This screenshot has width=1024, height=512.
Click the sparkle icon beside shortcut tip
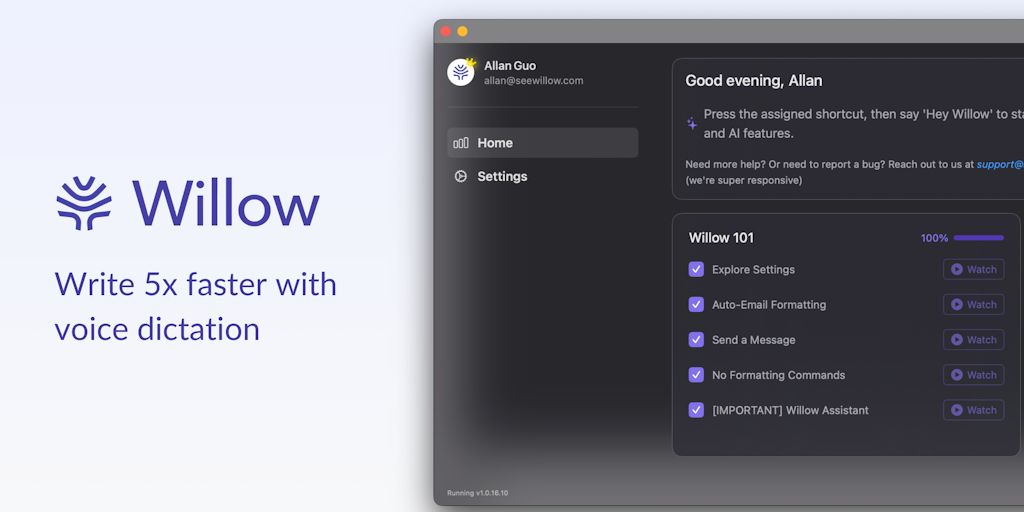tap(692, 123)
